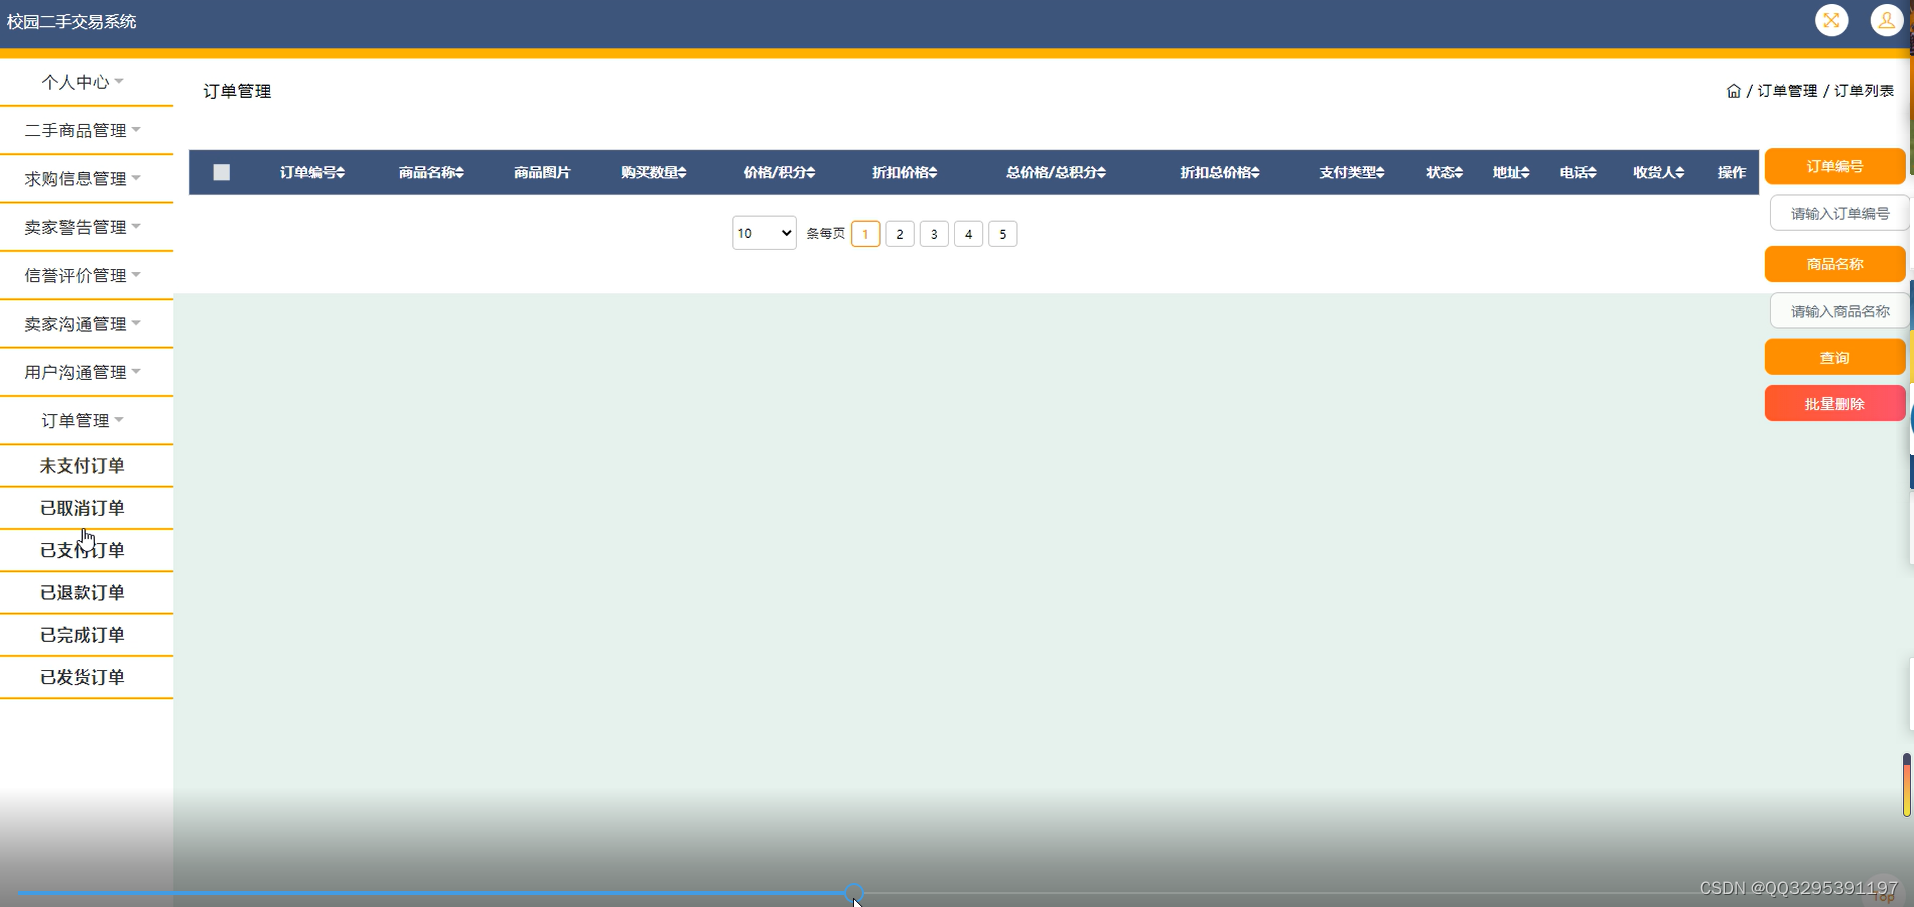Screen dimensions: 1914x907
Task: Open 未支付订单 submenu item
Action: [86, 466]
